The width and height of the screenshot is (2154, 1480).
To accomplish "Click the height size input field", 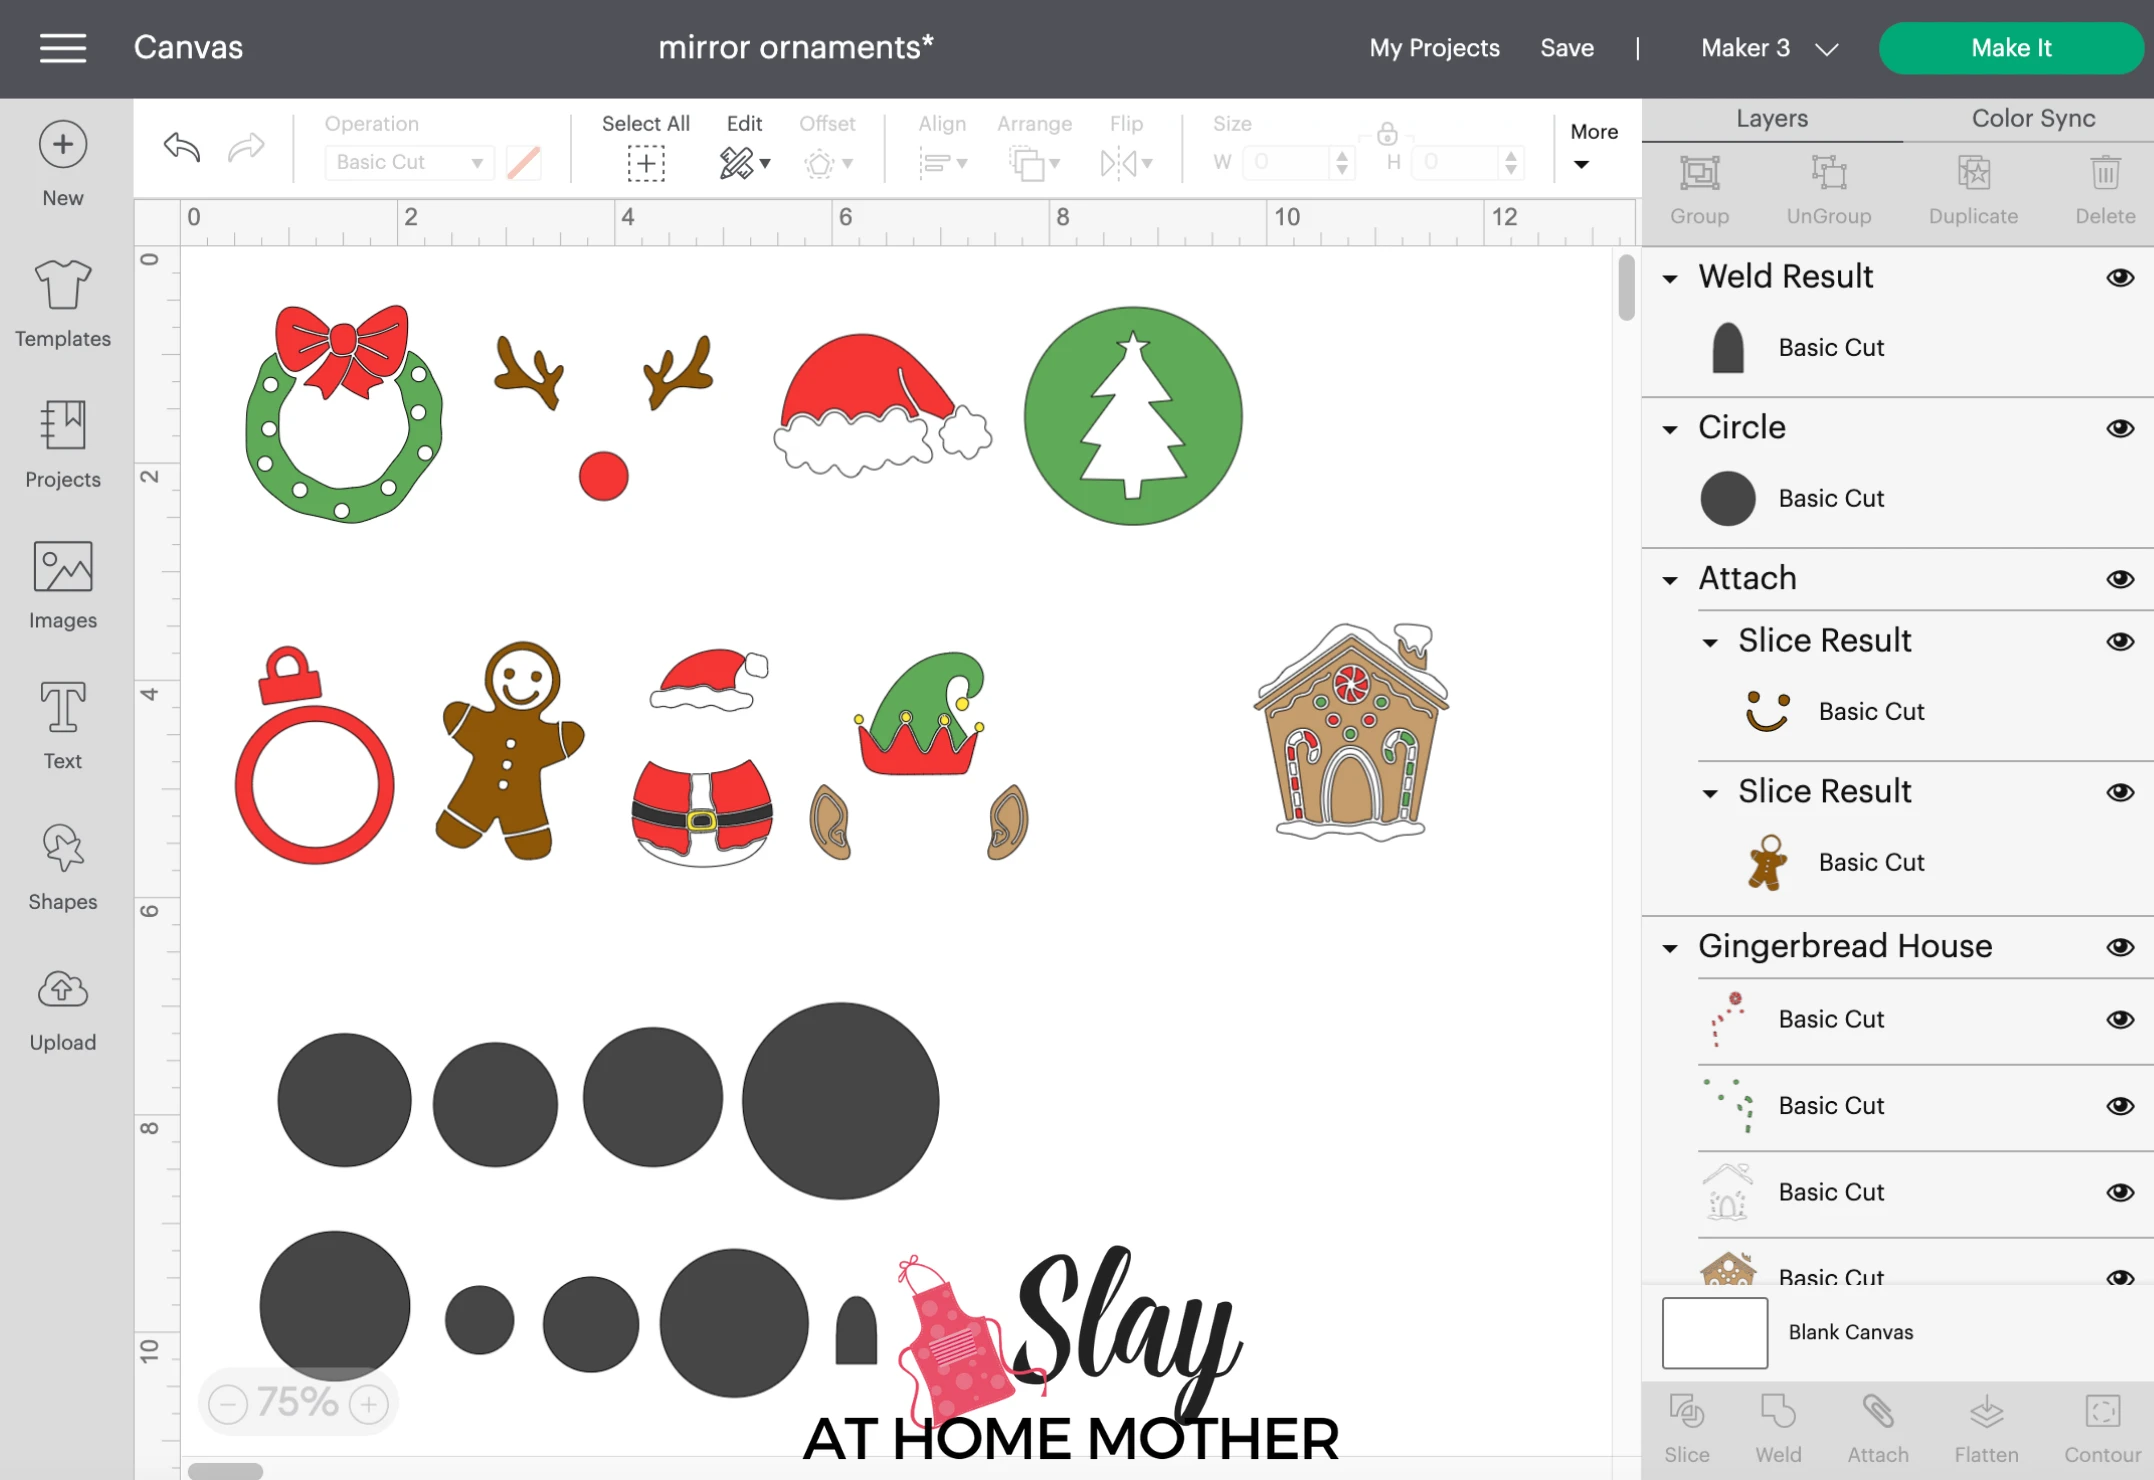I will click(1467, 162).
